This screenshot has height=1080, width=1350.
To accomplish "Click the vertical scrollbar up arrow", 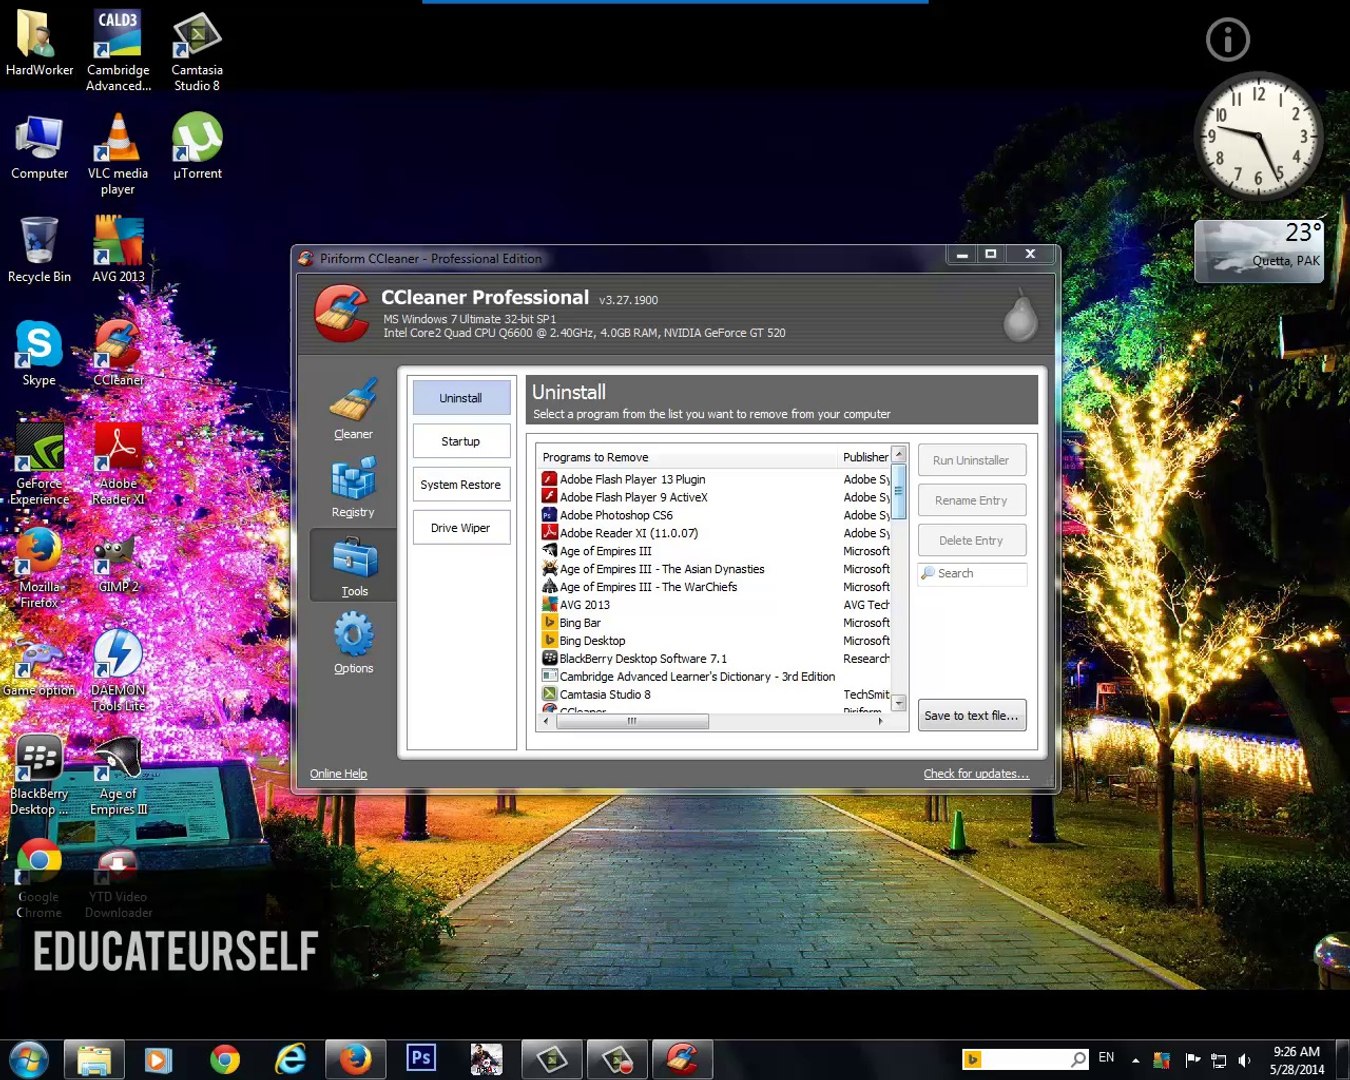I will pyautogui.click(x=899, y=455).
